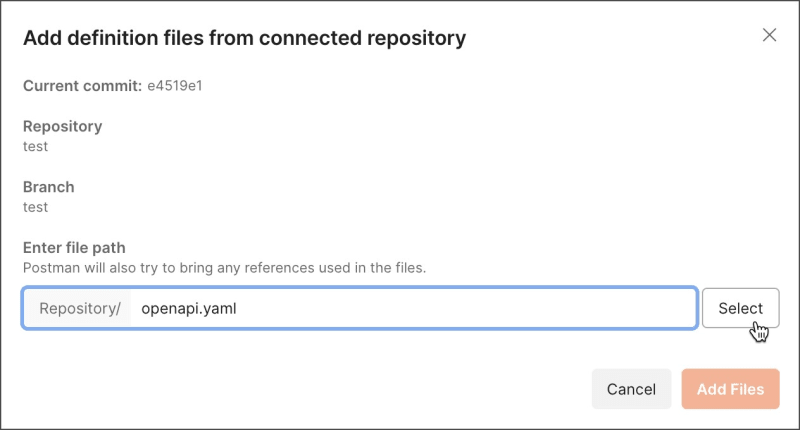Click the Enter file path label
The image size is (800, 430).
point(87,248)
